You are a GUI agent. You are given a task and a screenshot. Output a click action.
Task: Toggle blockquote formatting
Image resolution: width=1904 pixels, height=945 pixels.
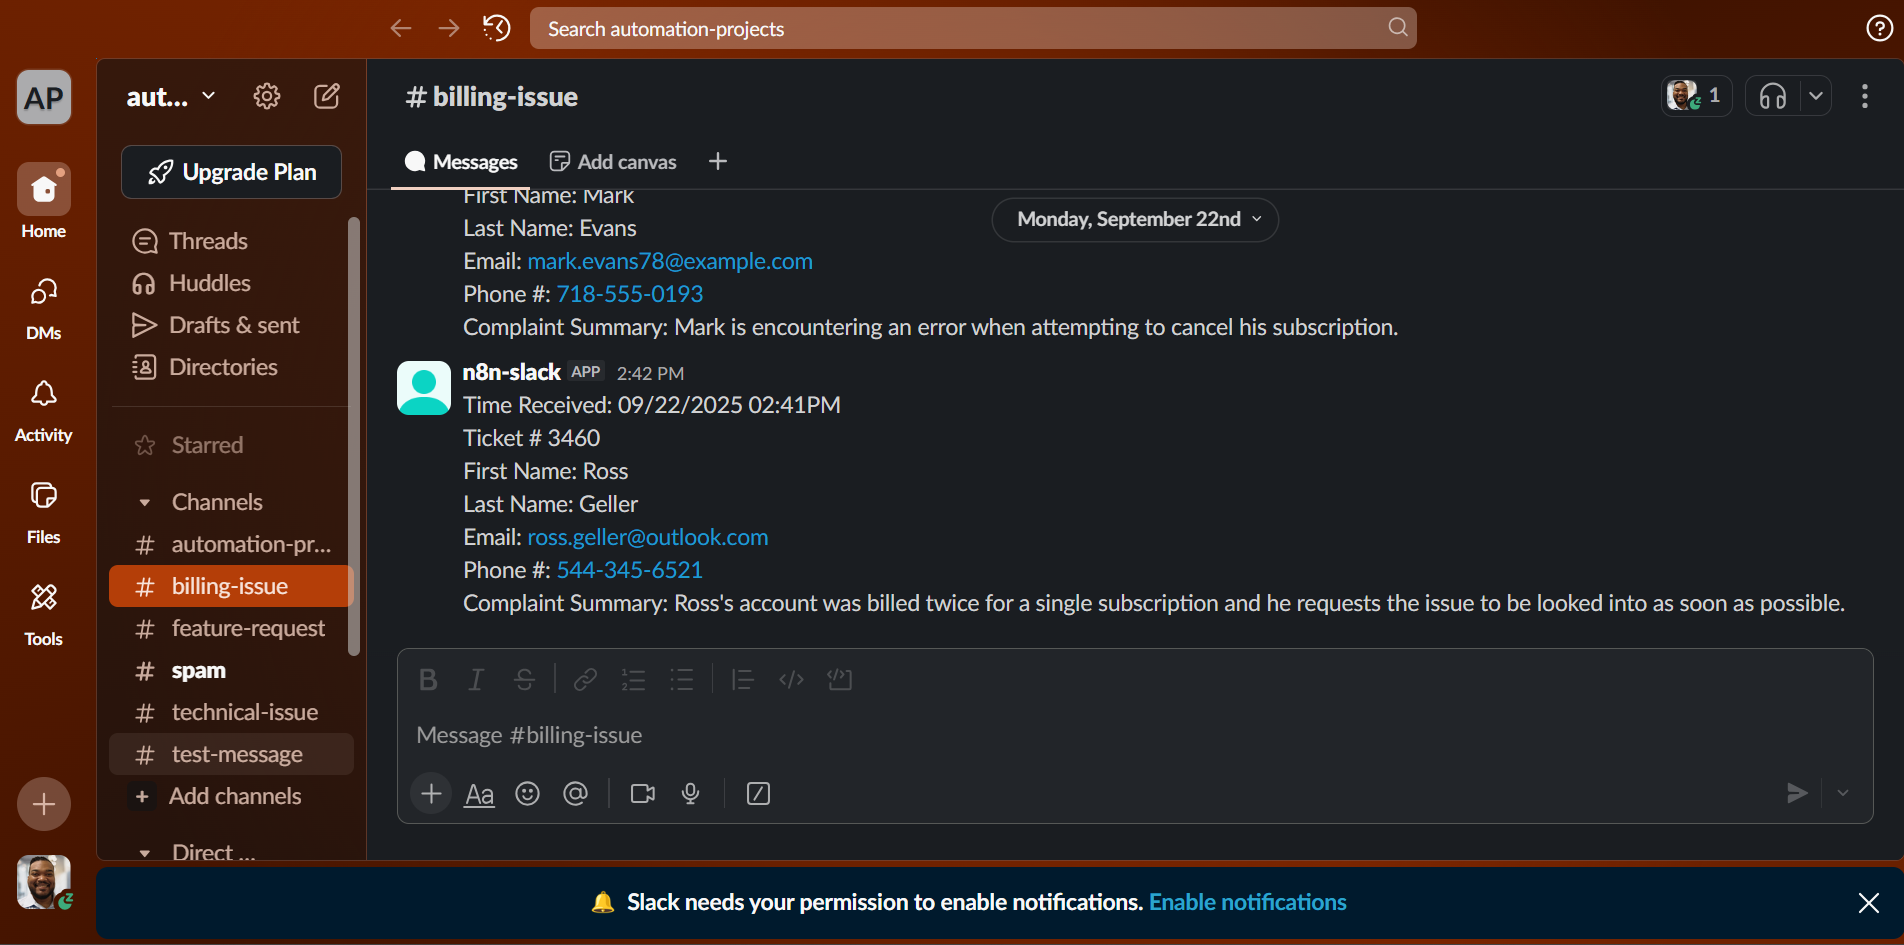[x=742, y=680]
